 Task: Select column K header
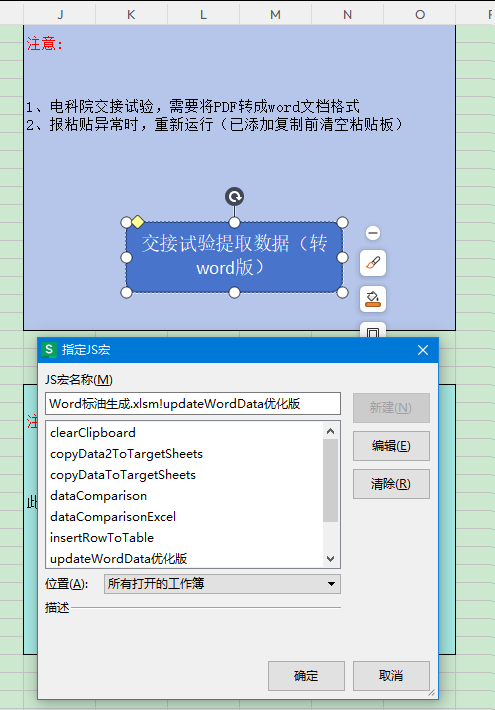point(131,14)
